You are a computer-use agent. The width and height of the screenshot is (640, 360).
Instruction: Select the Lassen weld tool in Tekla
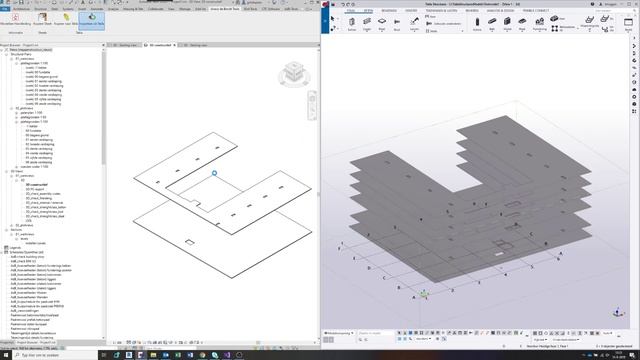414,24
